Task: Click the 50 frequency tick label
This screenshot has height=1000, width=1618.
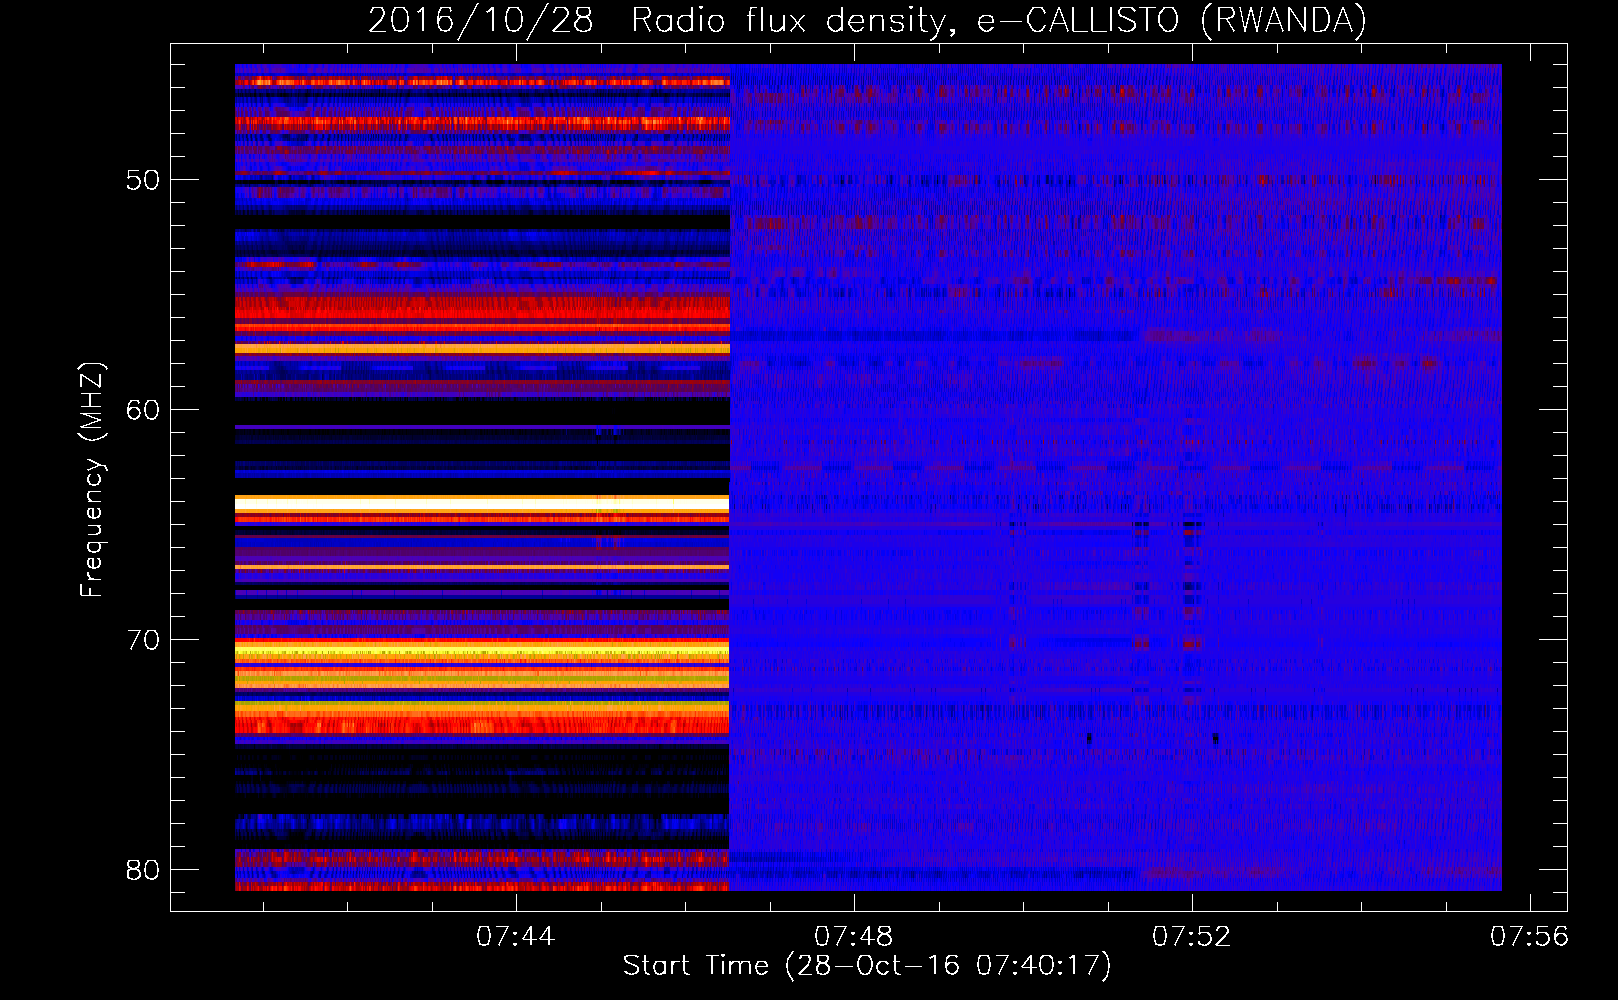Action: pyautogui.click(x=143, y=181)
